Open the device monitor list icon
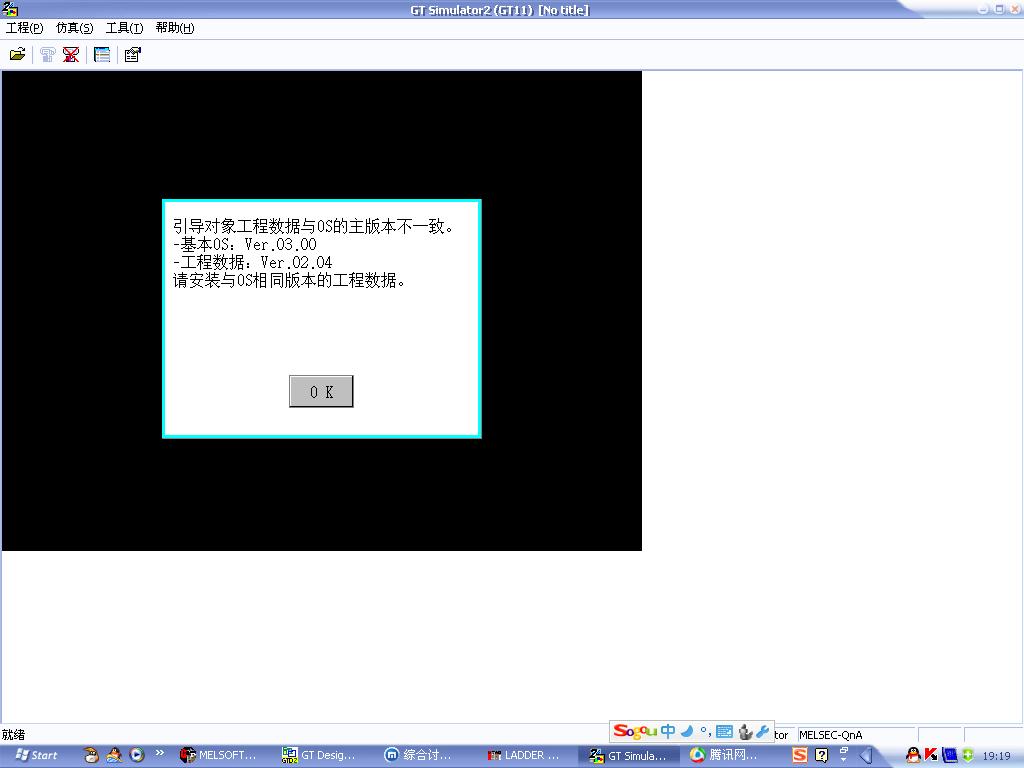Screen dimensions: 1024x768 (102, 55)
